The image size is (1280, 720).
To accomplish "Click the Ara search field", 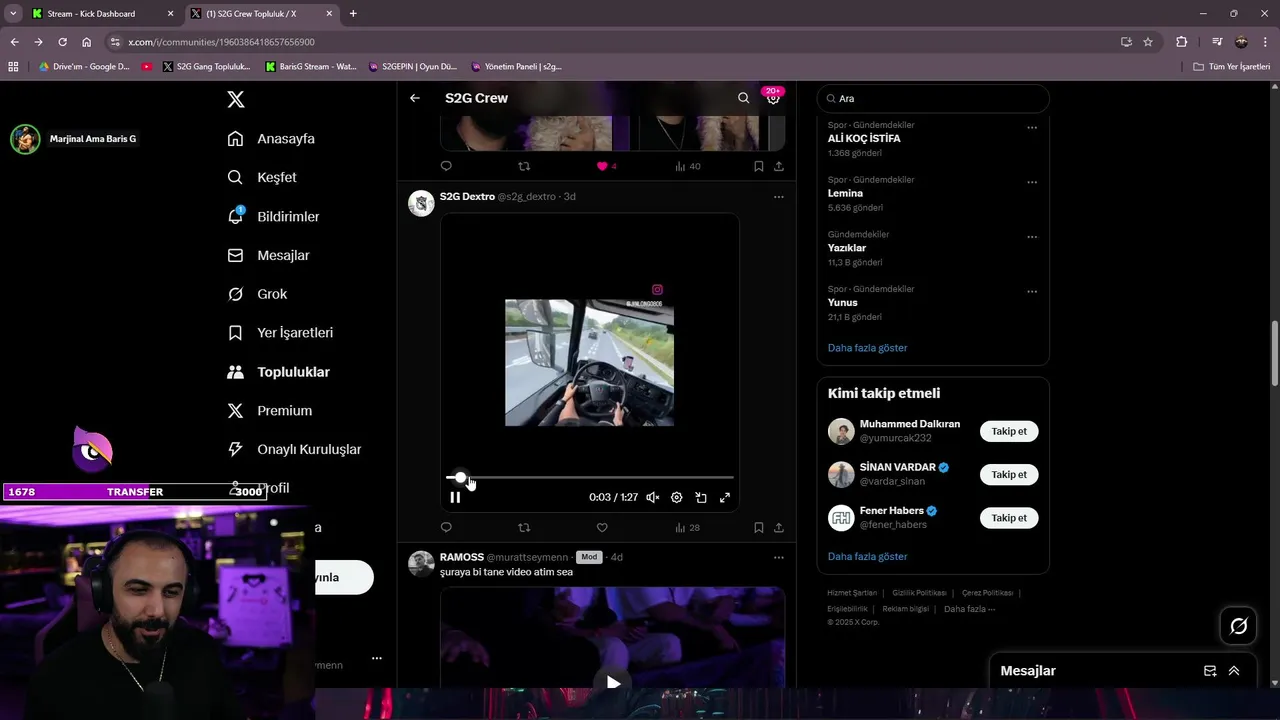I will tap(933, 98).
